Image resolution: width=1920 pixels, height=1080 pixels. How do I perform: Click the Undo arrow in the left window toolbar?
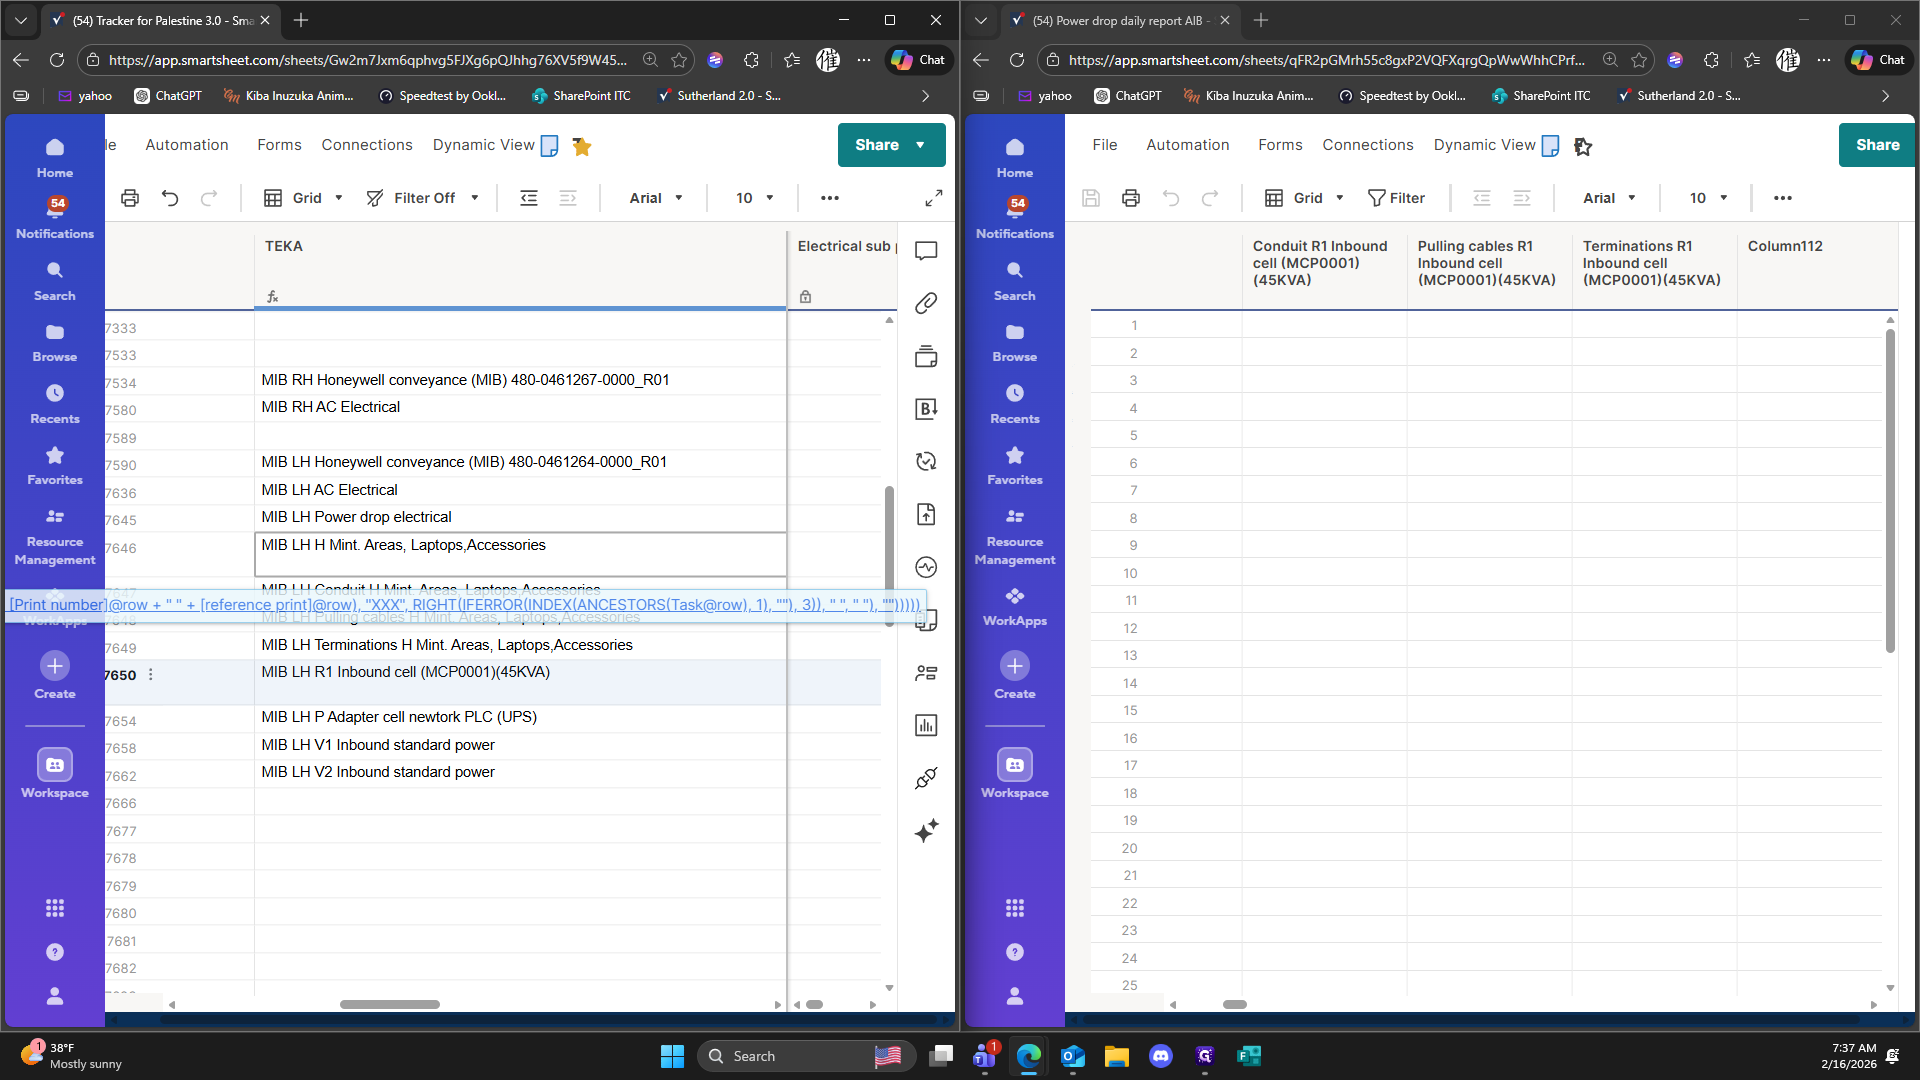(x=170, y=198)
